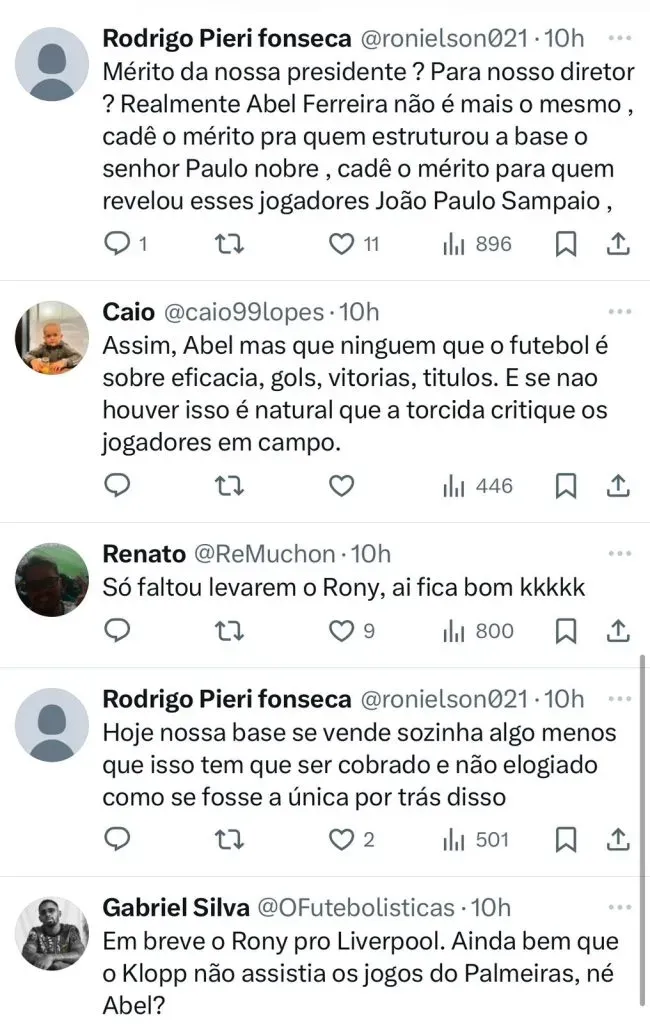
Task: Open more options on Caio's tweet
Action: (620, 310)
